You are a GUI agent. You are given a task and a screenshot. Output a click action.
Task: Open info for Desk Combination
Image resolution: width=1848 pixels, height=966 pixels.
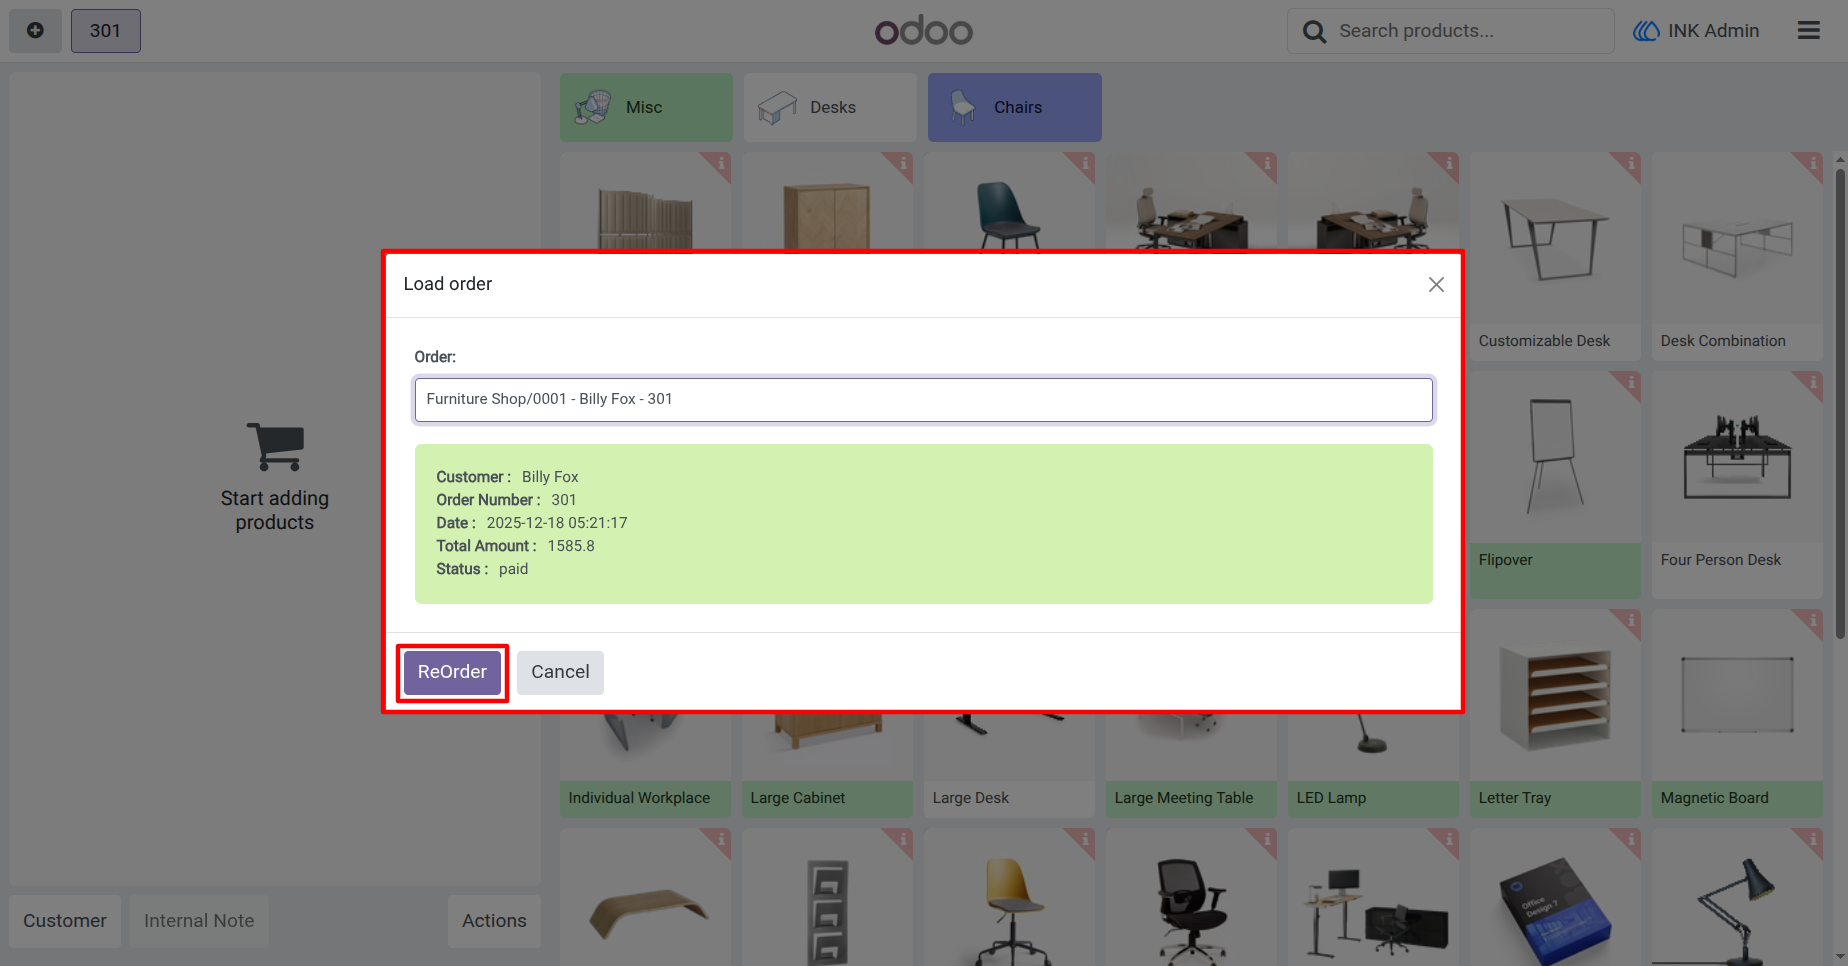point(1811,164)
